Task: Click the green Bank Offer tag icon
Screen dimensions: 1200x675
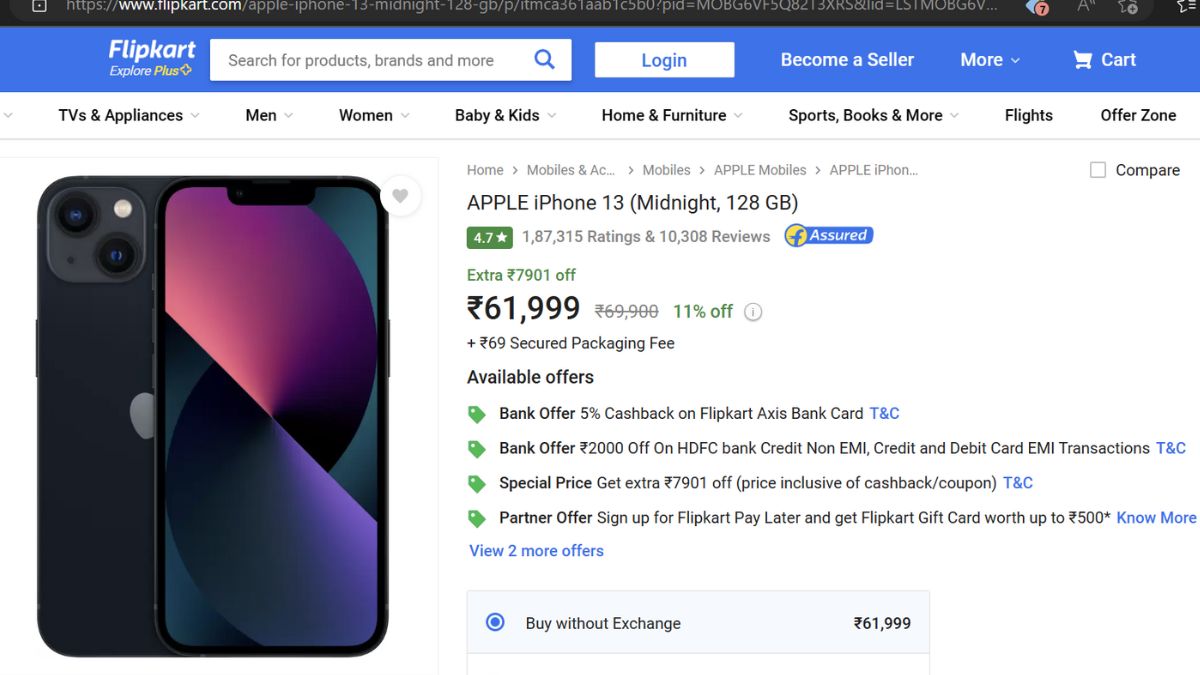Action: [477, 414]
